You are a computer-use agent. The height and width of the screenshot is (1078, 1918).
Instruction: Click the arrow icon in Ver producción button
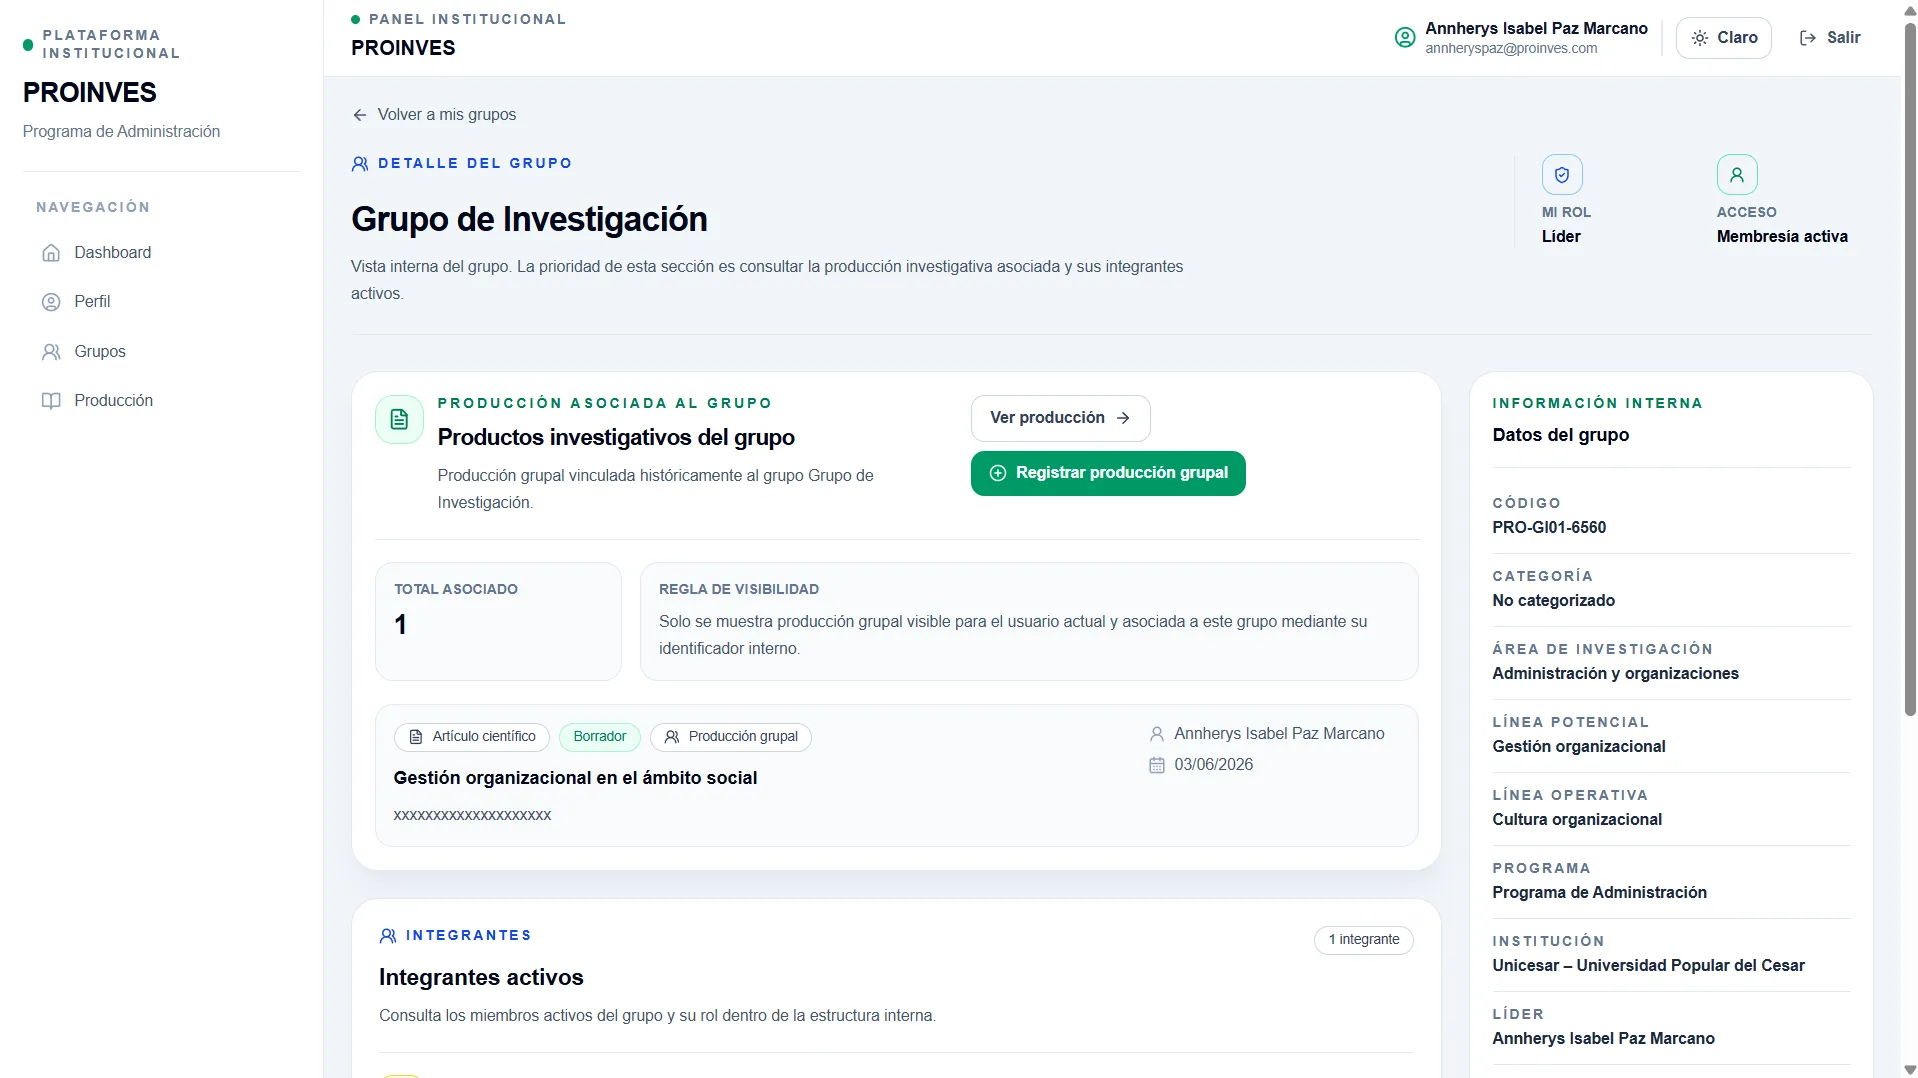coord(1123,418)
